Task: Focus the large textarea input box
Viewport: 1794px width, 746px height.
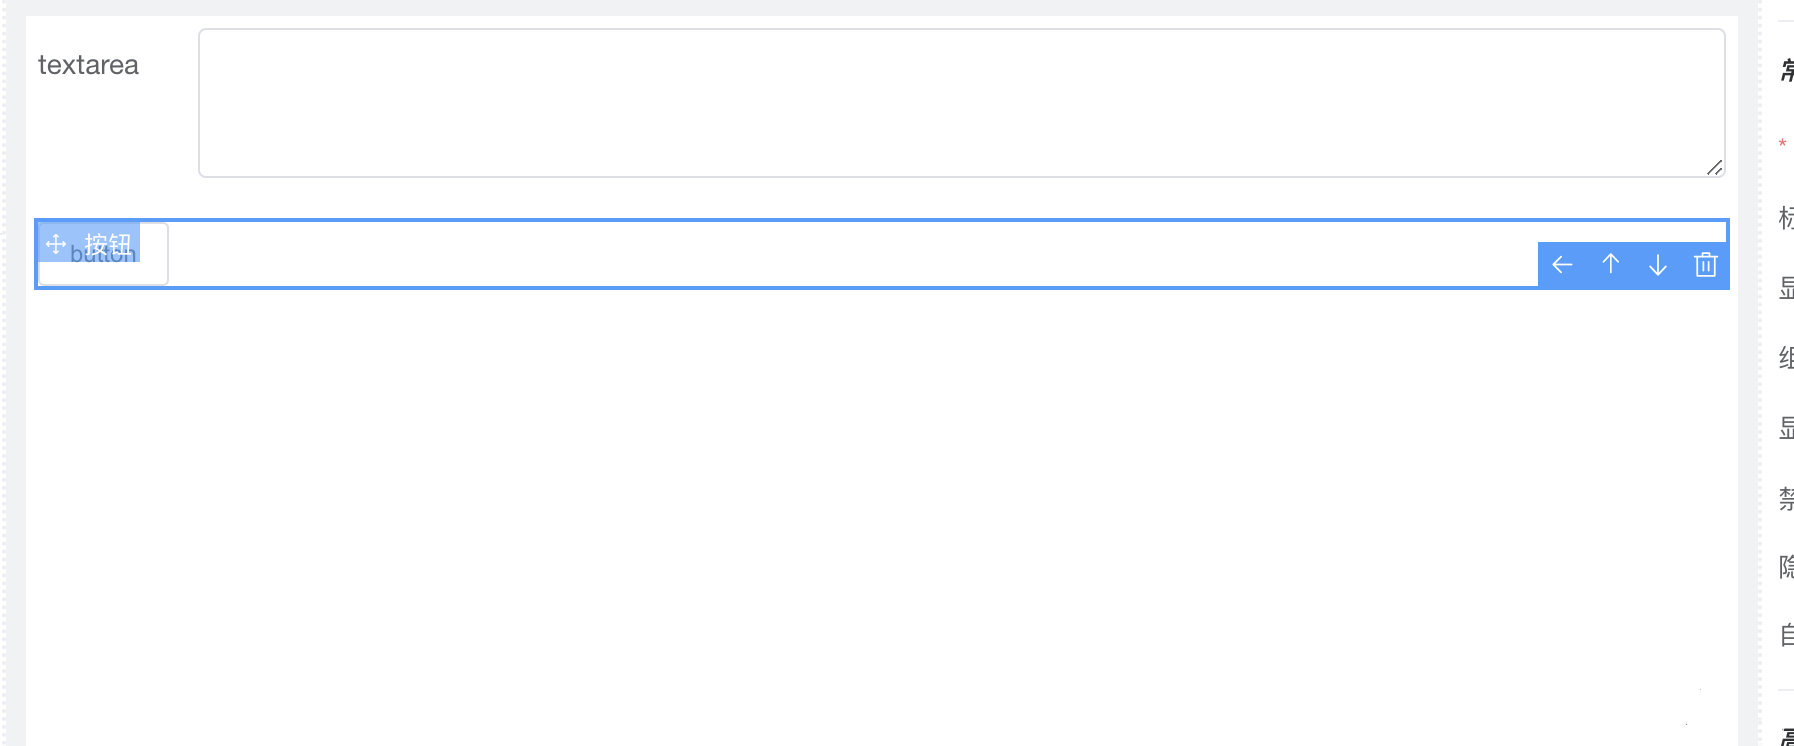Action: pyautogui.click(x=960, y=103)
